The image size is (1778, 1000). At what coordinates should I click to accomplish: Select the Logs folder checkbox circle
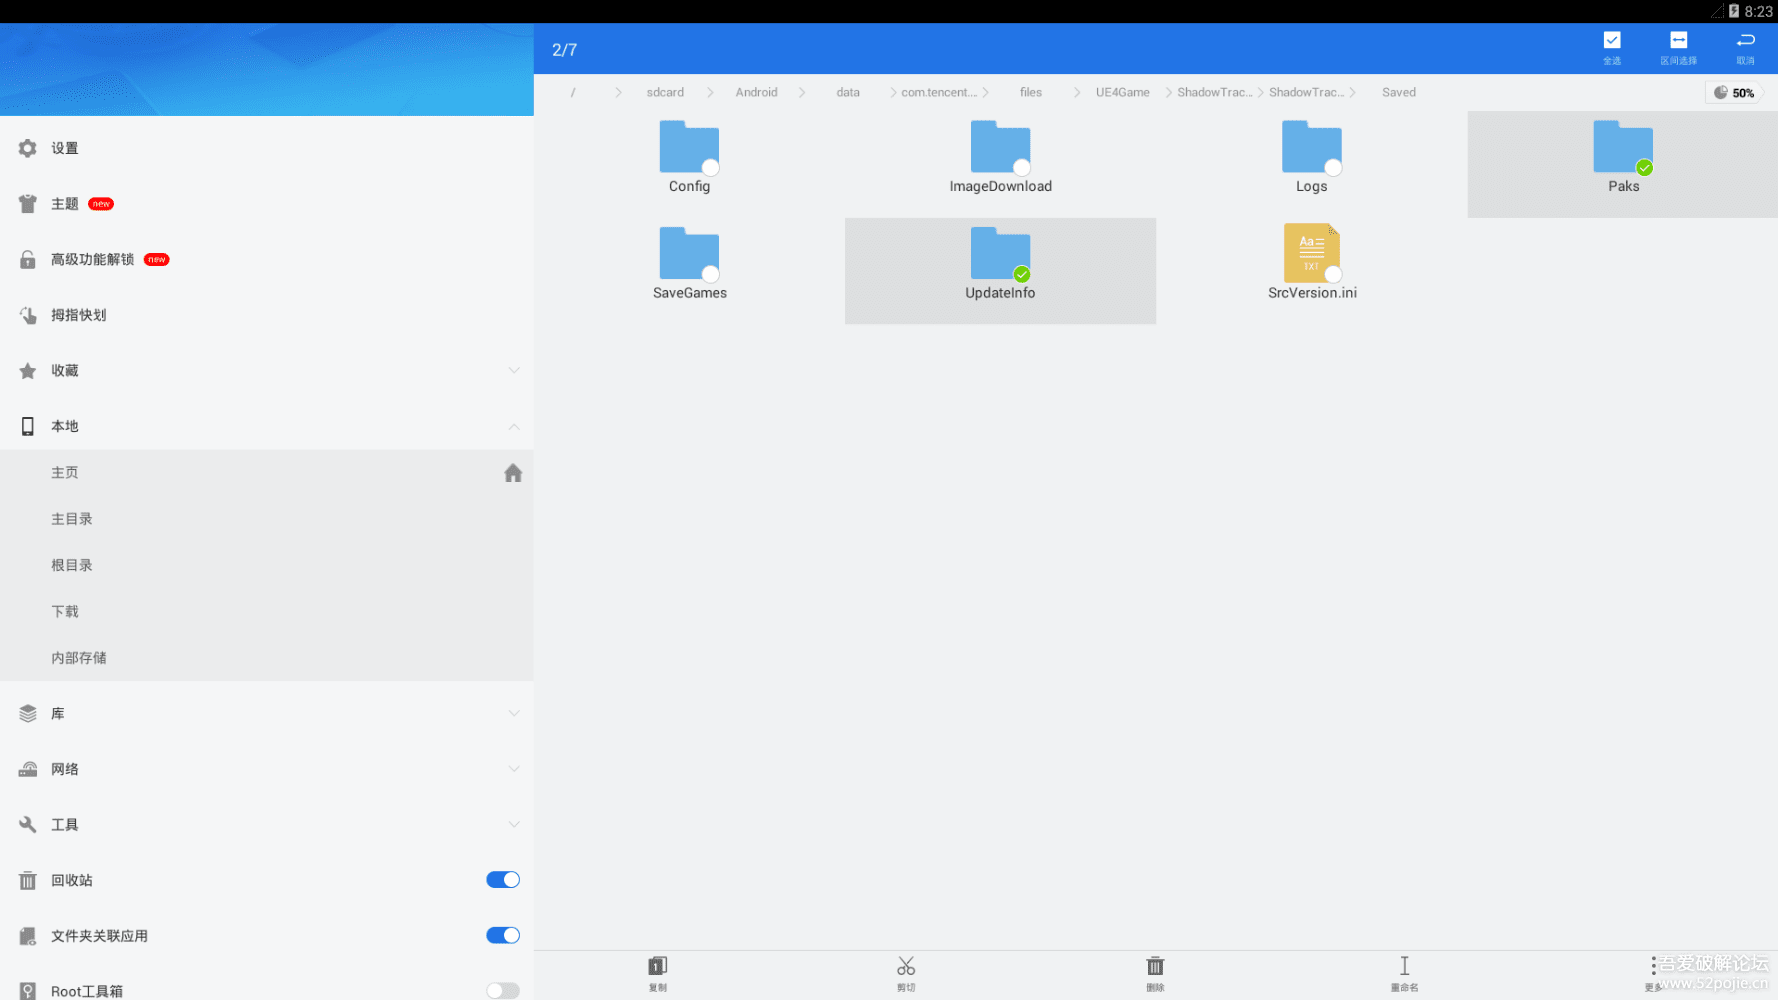coord(1333,168)
